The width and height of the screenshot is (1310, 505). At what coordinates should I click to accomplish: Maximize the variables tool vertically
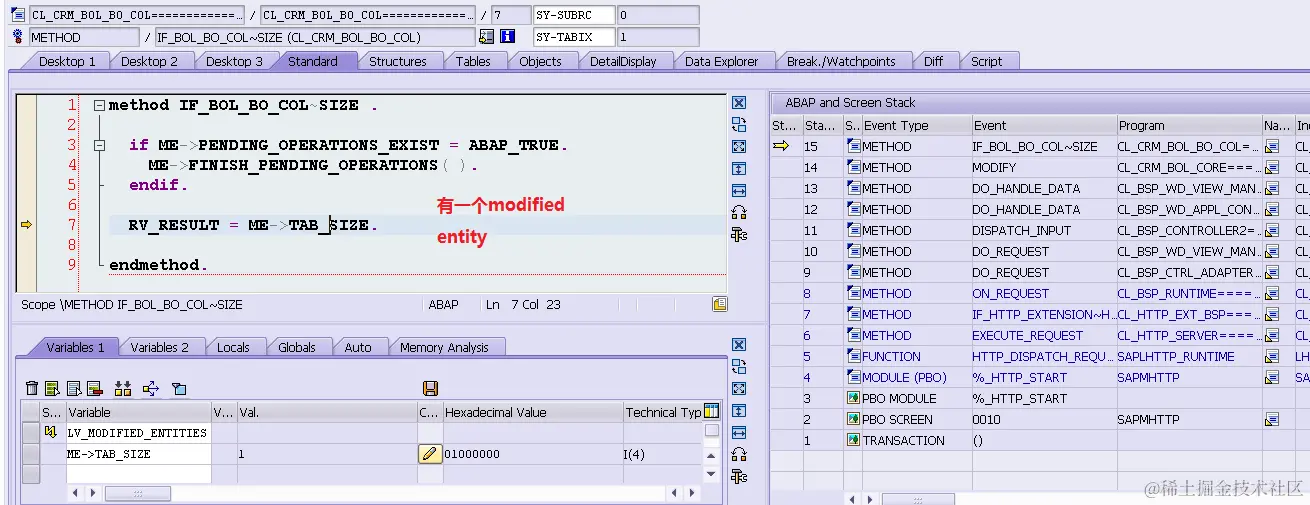(739, 411)
